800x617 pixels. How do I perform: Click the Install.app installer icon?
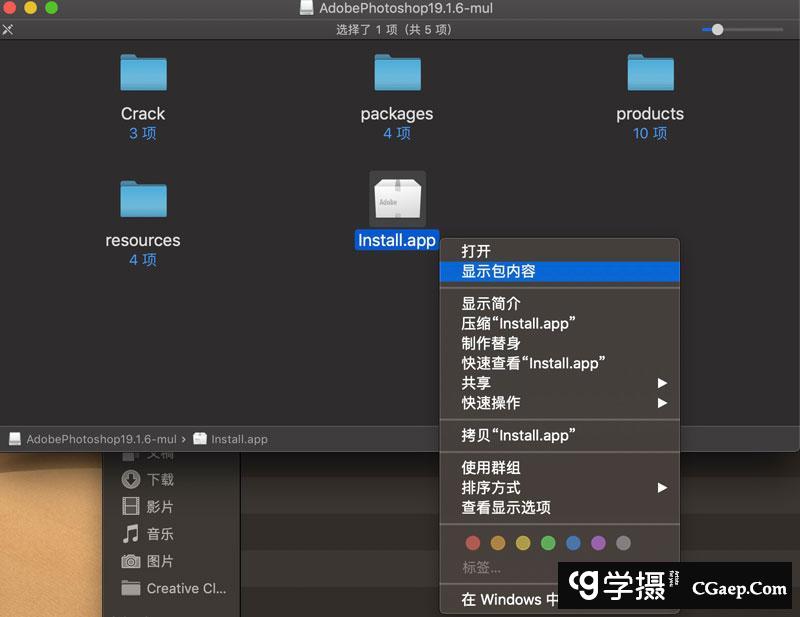coord(397,199)
